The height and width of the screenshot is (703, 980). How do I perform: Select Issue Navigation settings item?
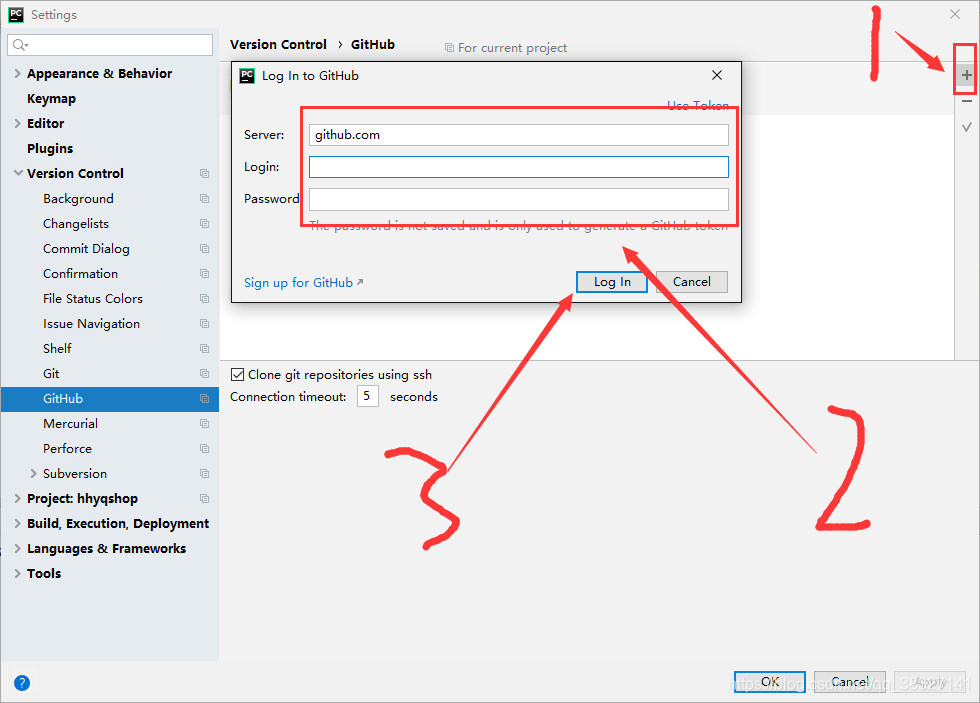(91, 324)
